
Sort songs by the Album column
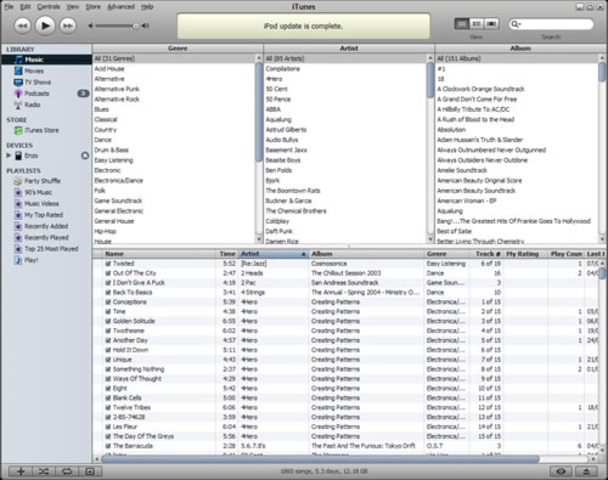[366, 254]
